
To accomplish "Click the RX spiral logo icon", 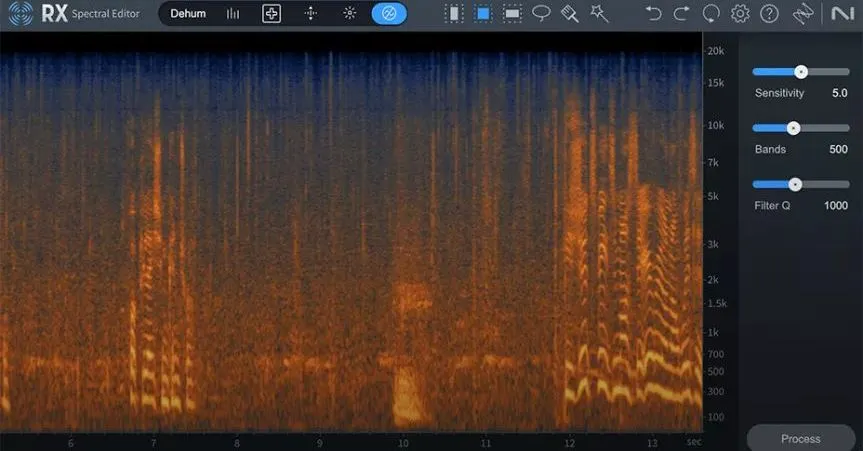I will [21, 14].
